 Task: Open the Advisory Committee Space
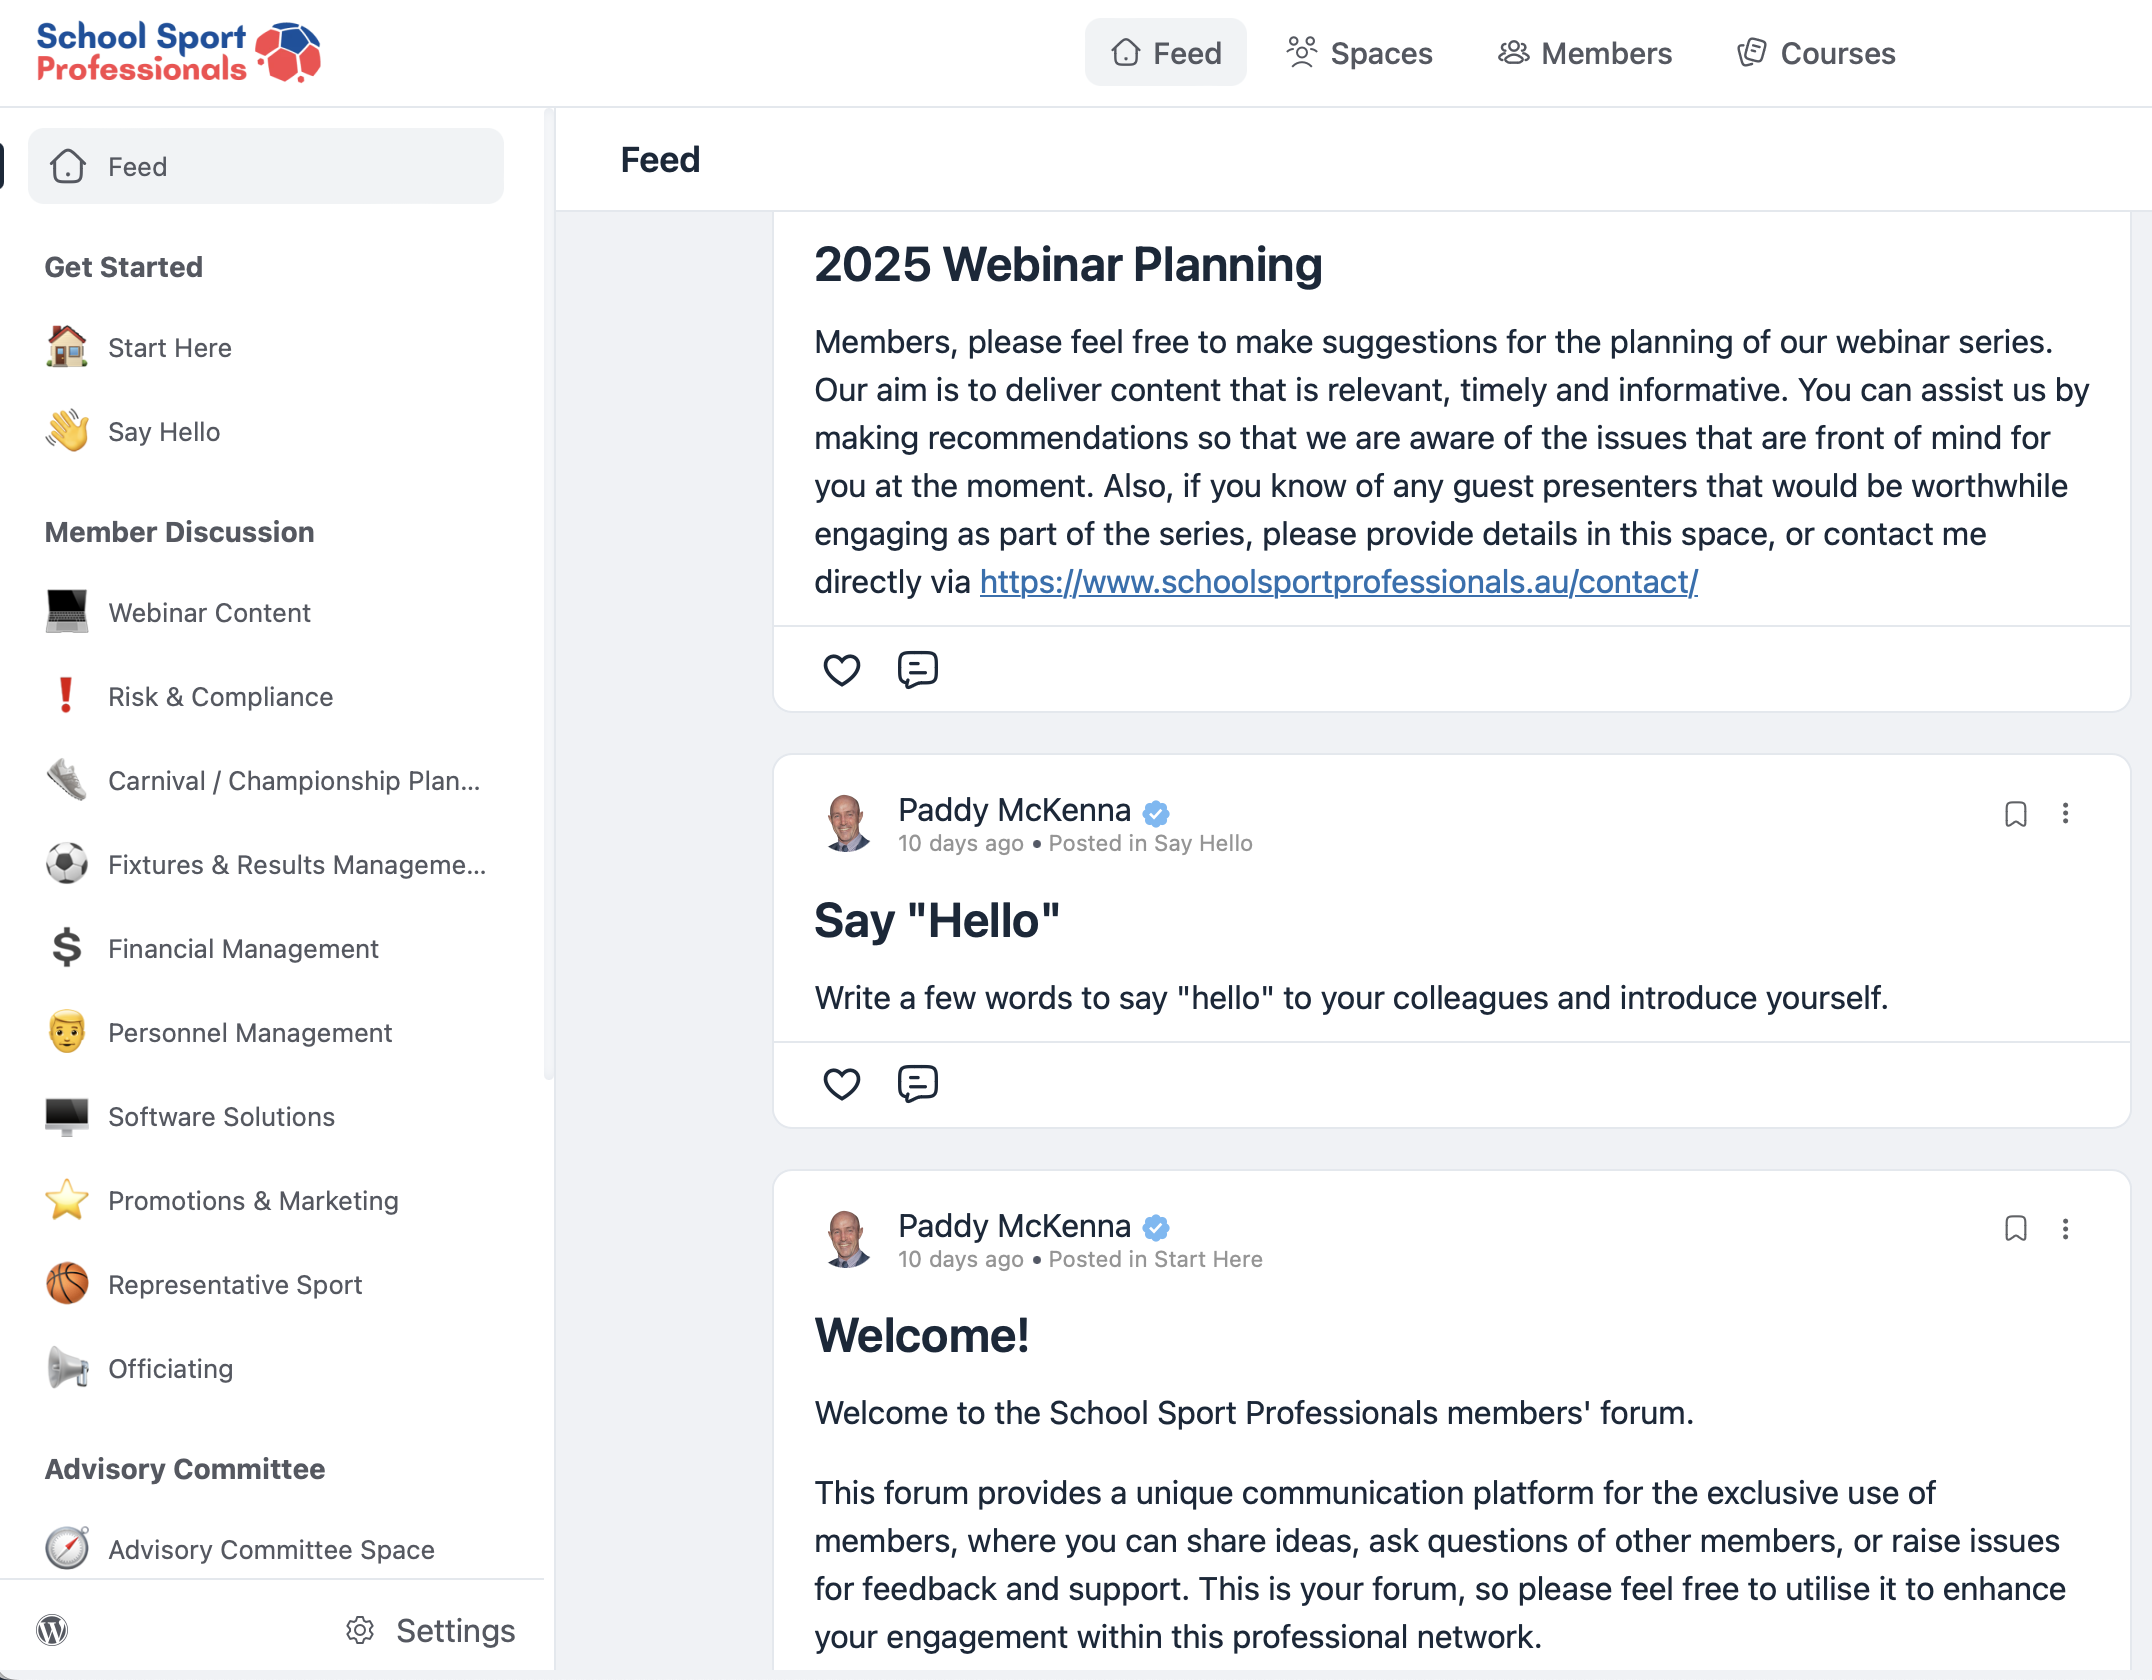click(271, 1550)
